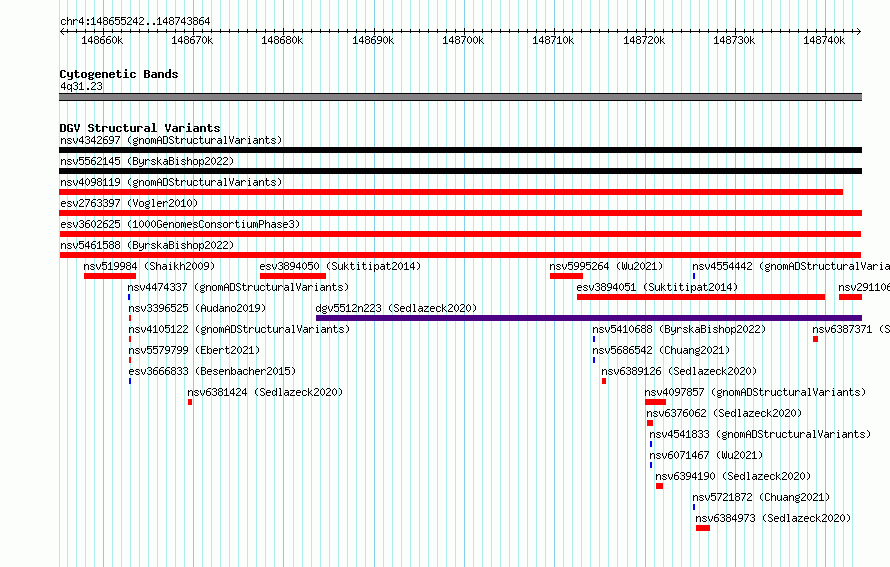Click the 148740k ruler position

point(824,40)
